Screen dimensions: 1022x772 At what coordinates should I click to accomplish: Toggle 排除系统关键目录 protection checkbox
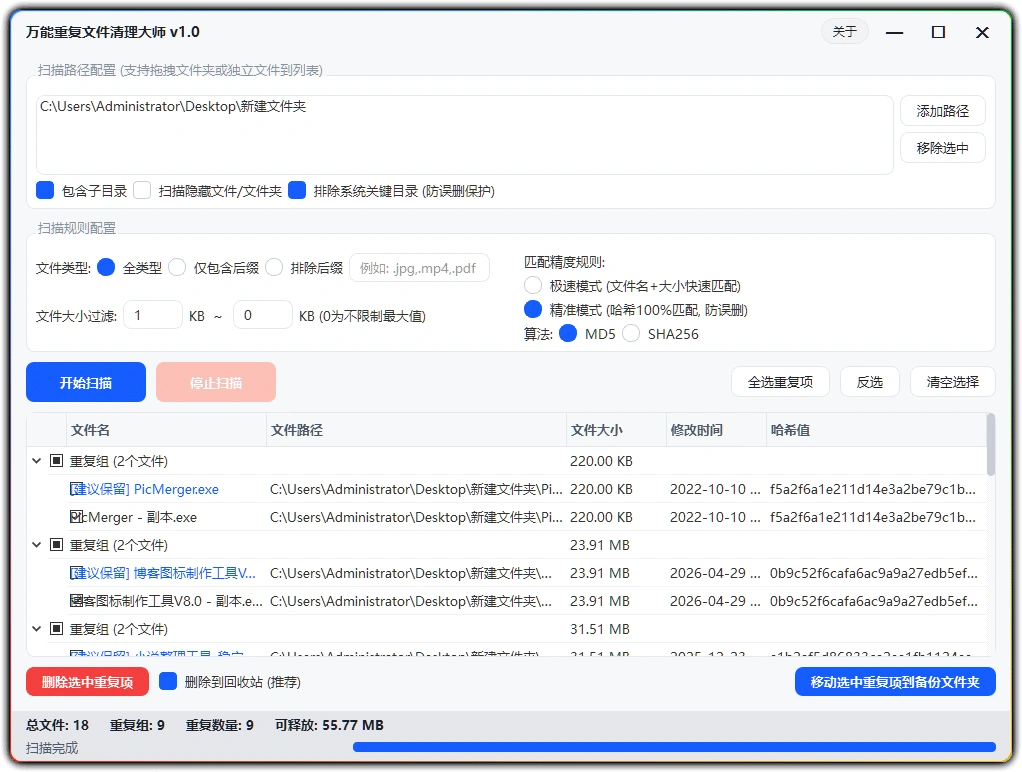[297, 190]
